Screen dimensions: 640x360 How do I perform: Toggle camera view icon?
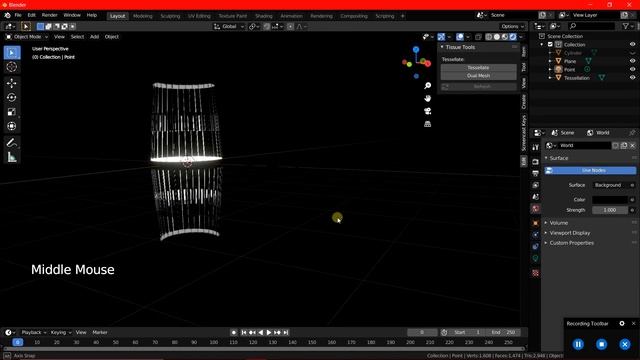pyautogui.click(x=427, y=111)
